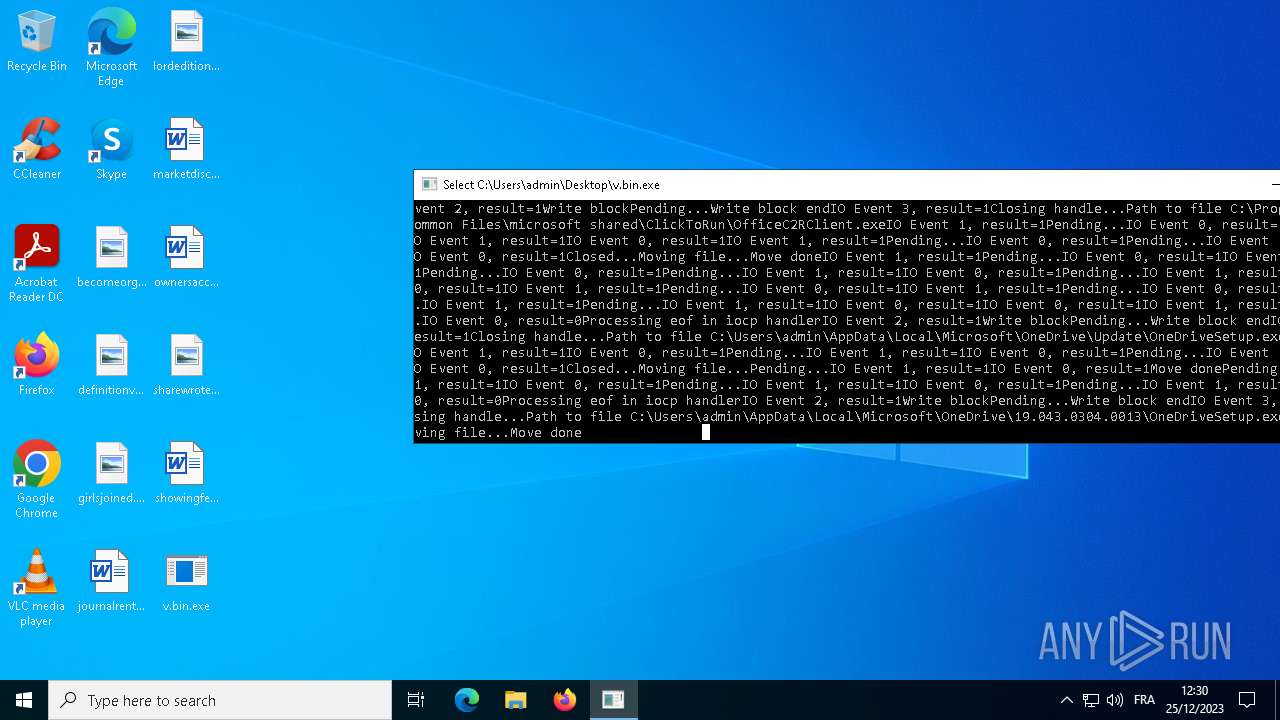Select the lordedition image file on desktop
The height and width of the screenshot is (720, 1280).
(186, 42)
